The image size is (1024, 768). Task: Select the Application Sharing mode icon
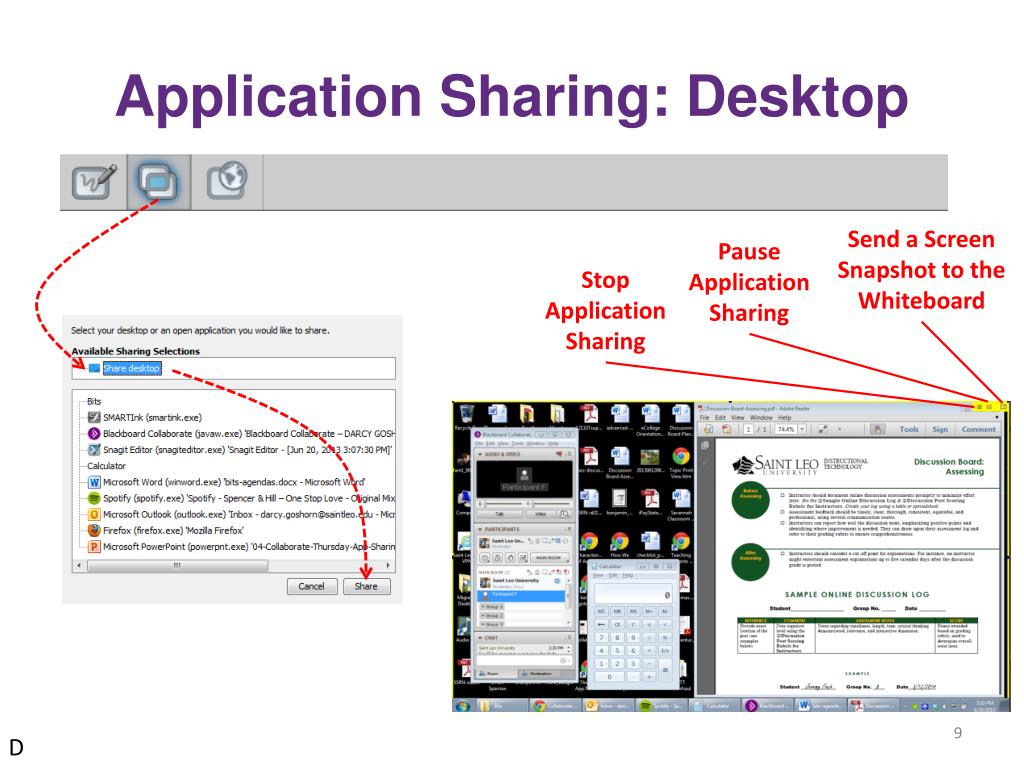click(x=159, y=182)
